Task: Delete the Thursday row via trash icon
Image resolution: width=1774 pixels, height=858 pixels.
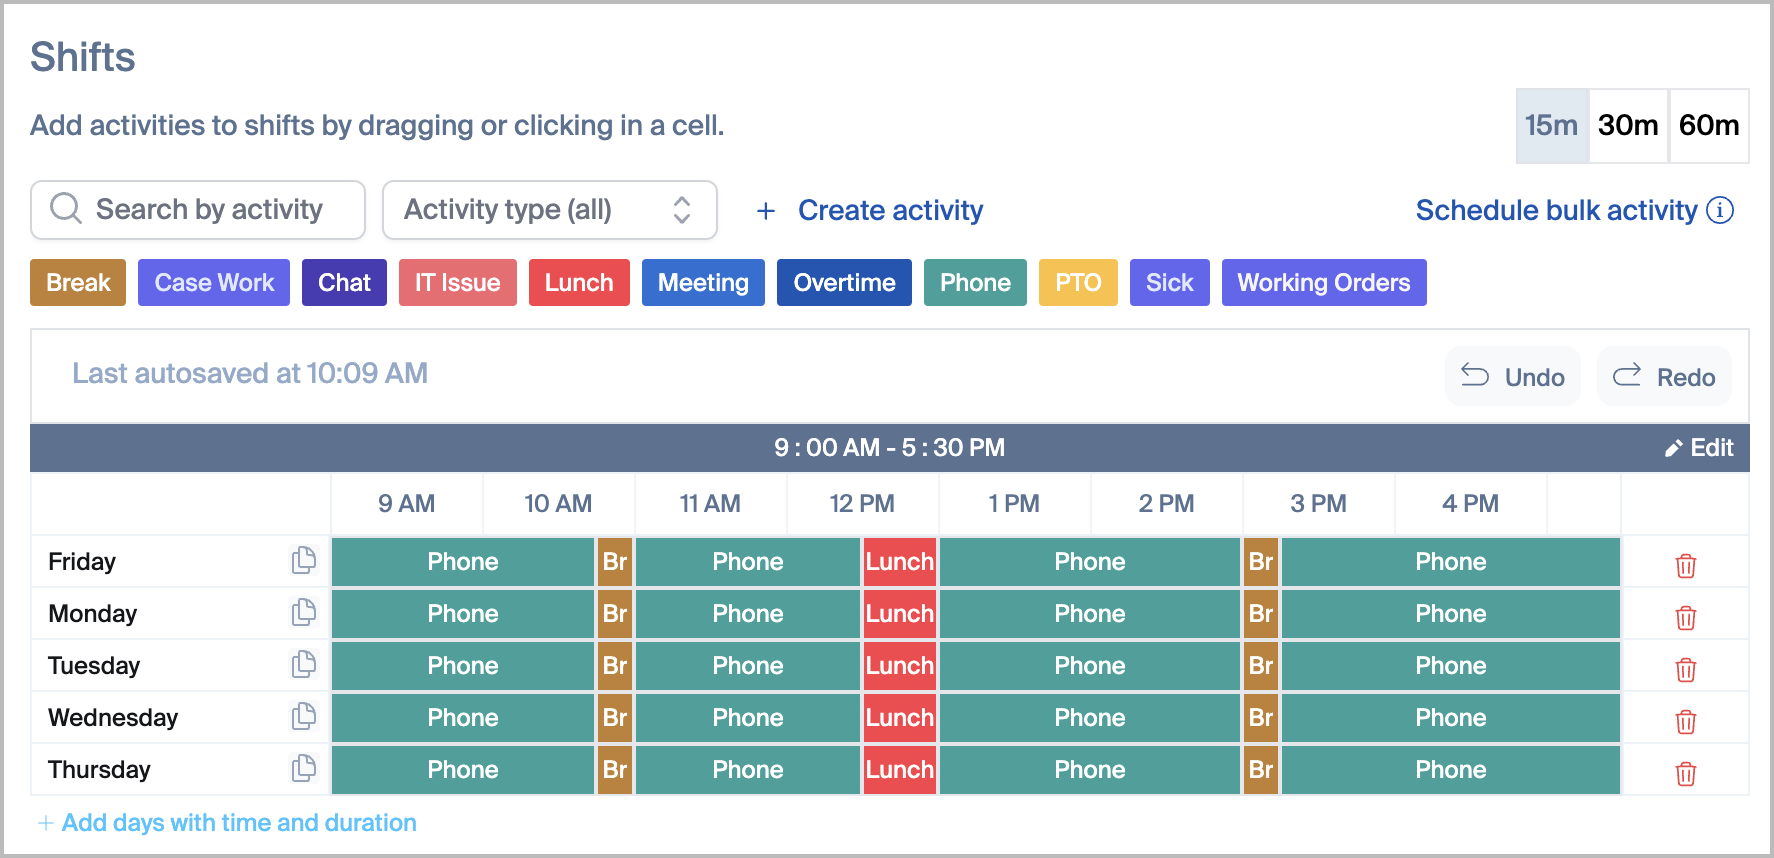Action: [1685, 773]
